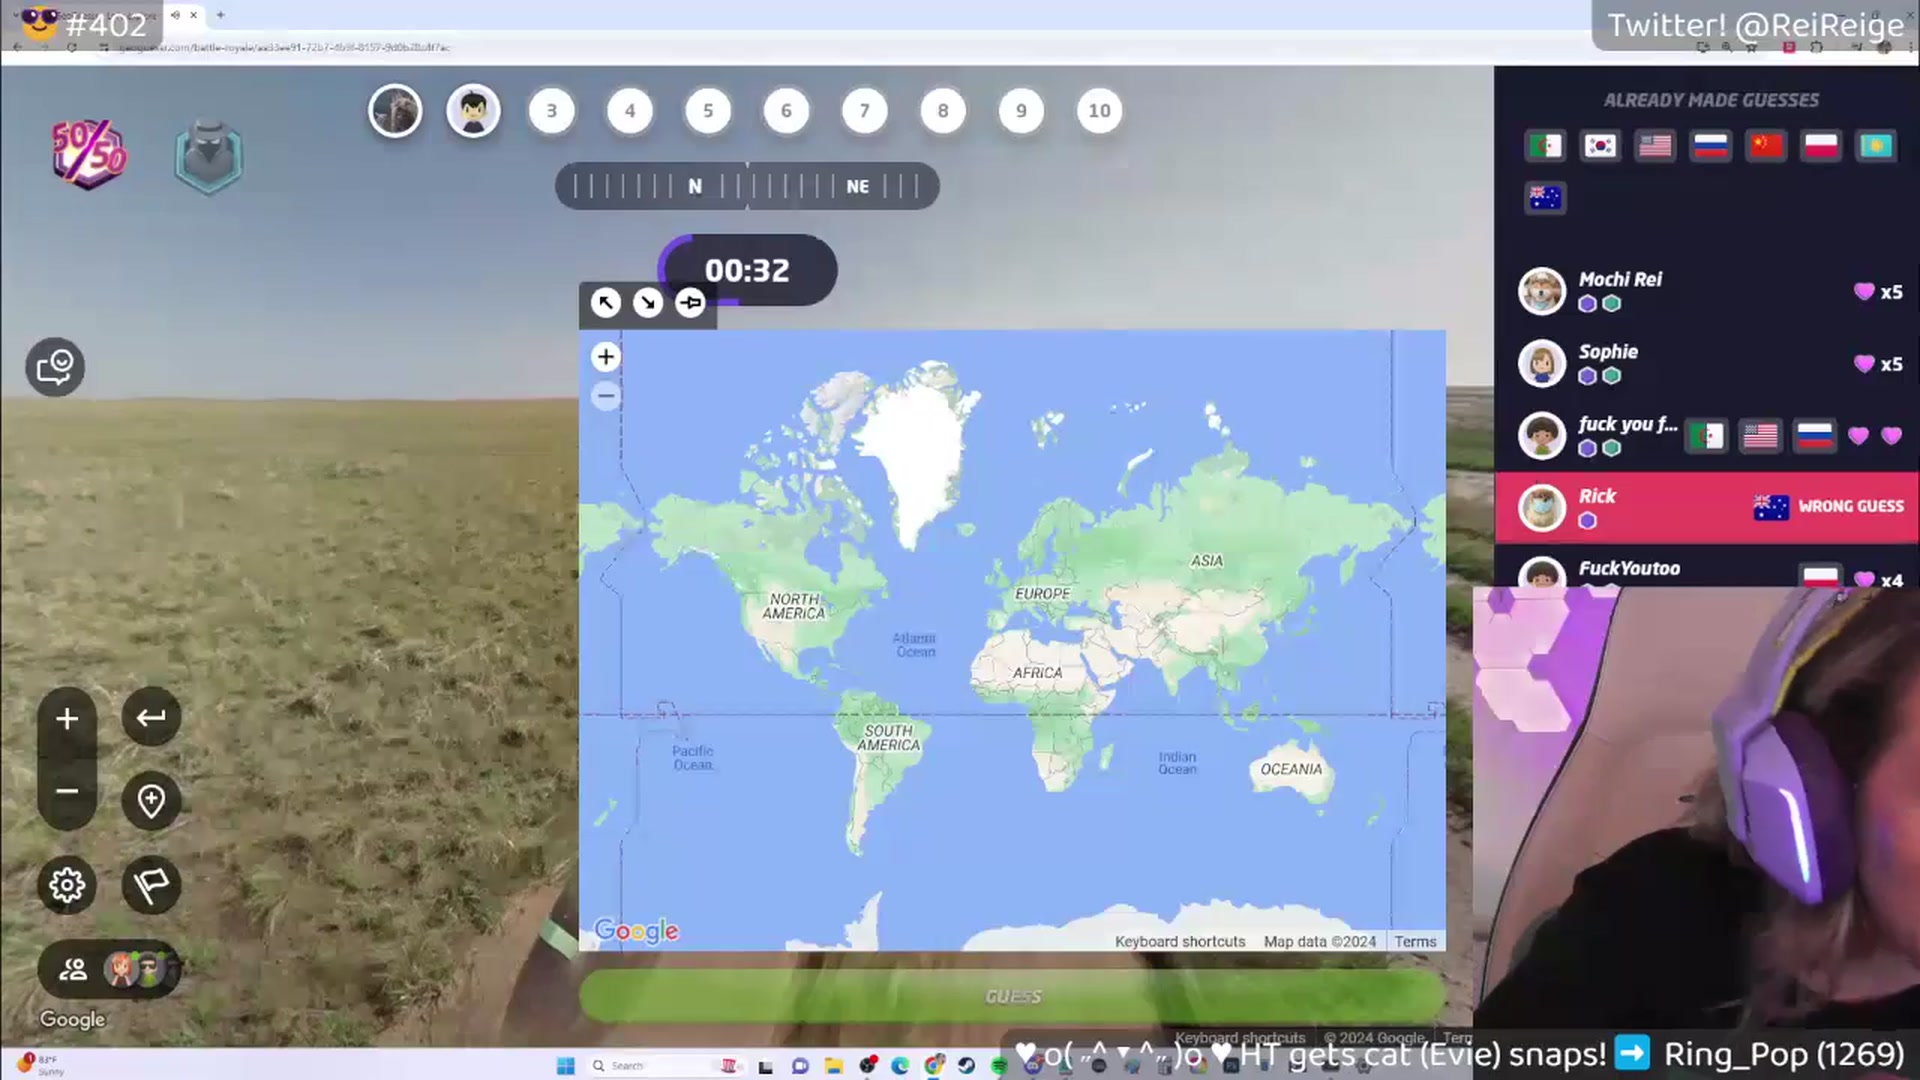Click the WRONG GUESS label on Rick's row

tap(1851, 506)
